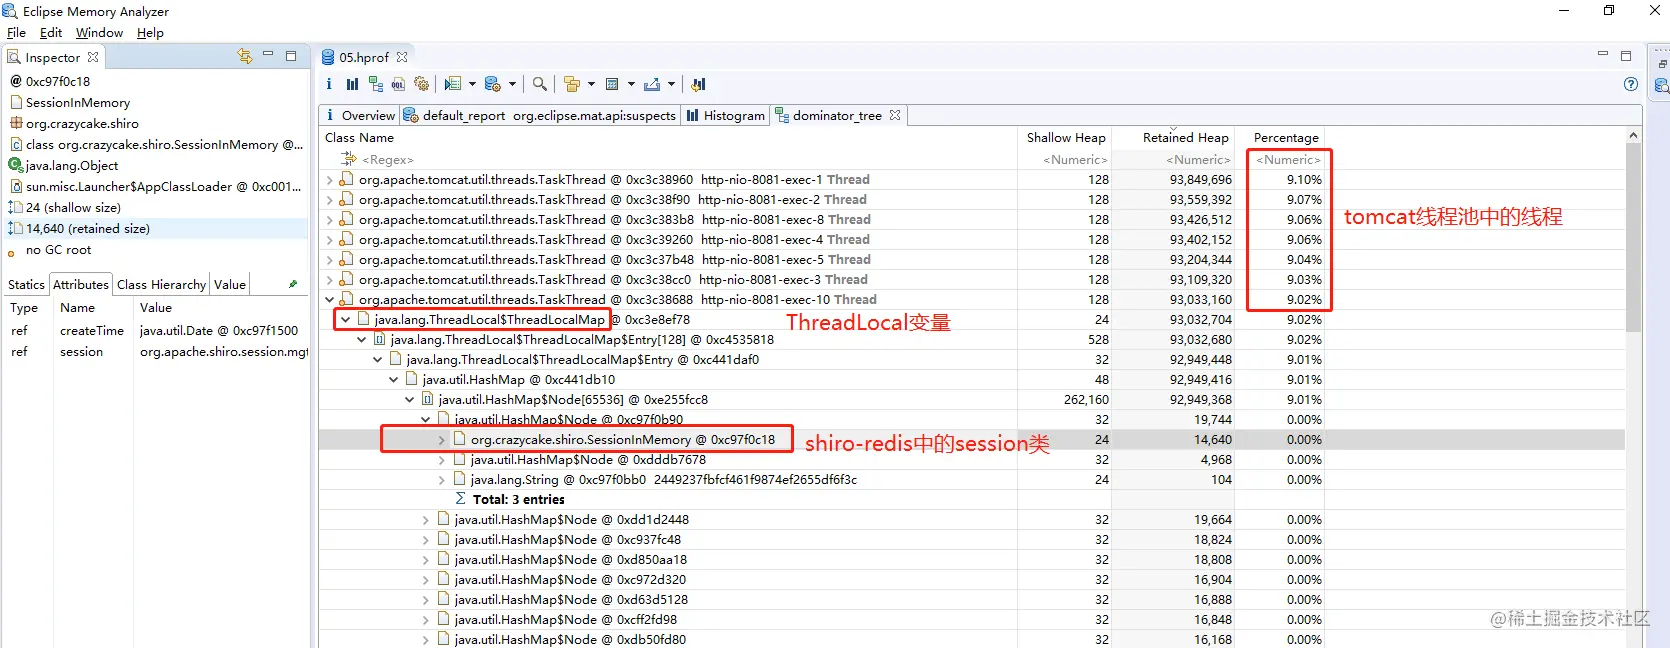Open the Window menu
Image resolution: width=1670 pixels, height=648 pixels.
click(x=99, y=32)
